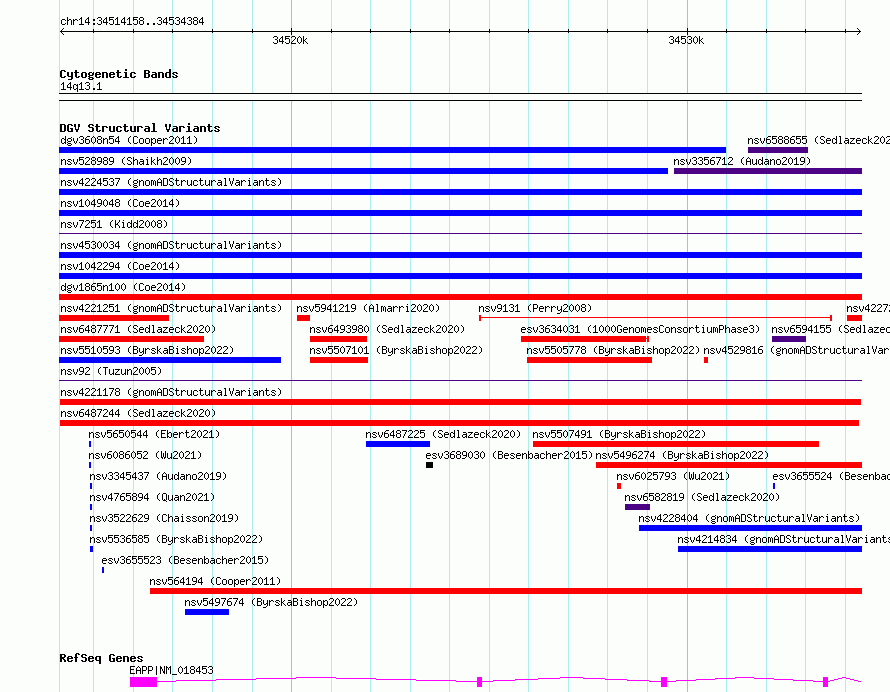This screenshot has height=692, width=890.
Task: Click the purple nsv6588655 variant bar
Action: click(x=778, y=150)
